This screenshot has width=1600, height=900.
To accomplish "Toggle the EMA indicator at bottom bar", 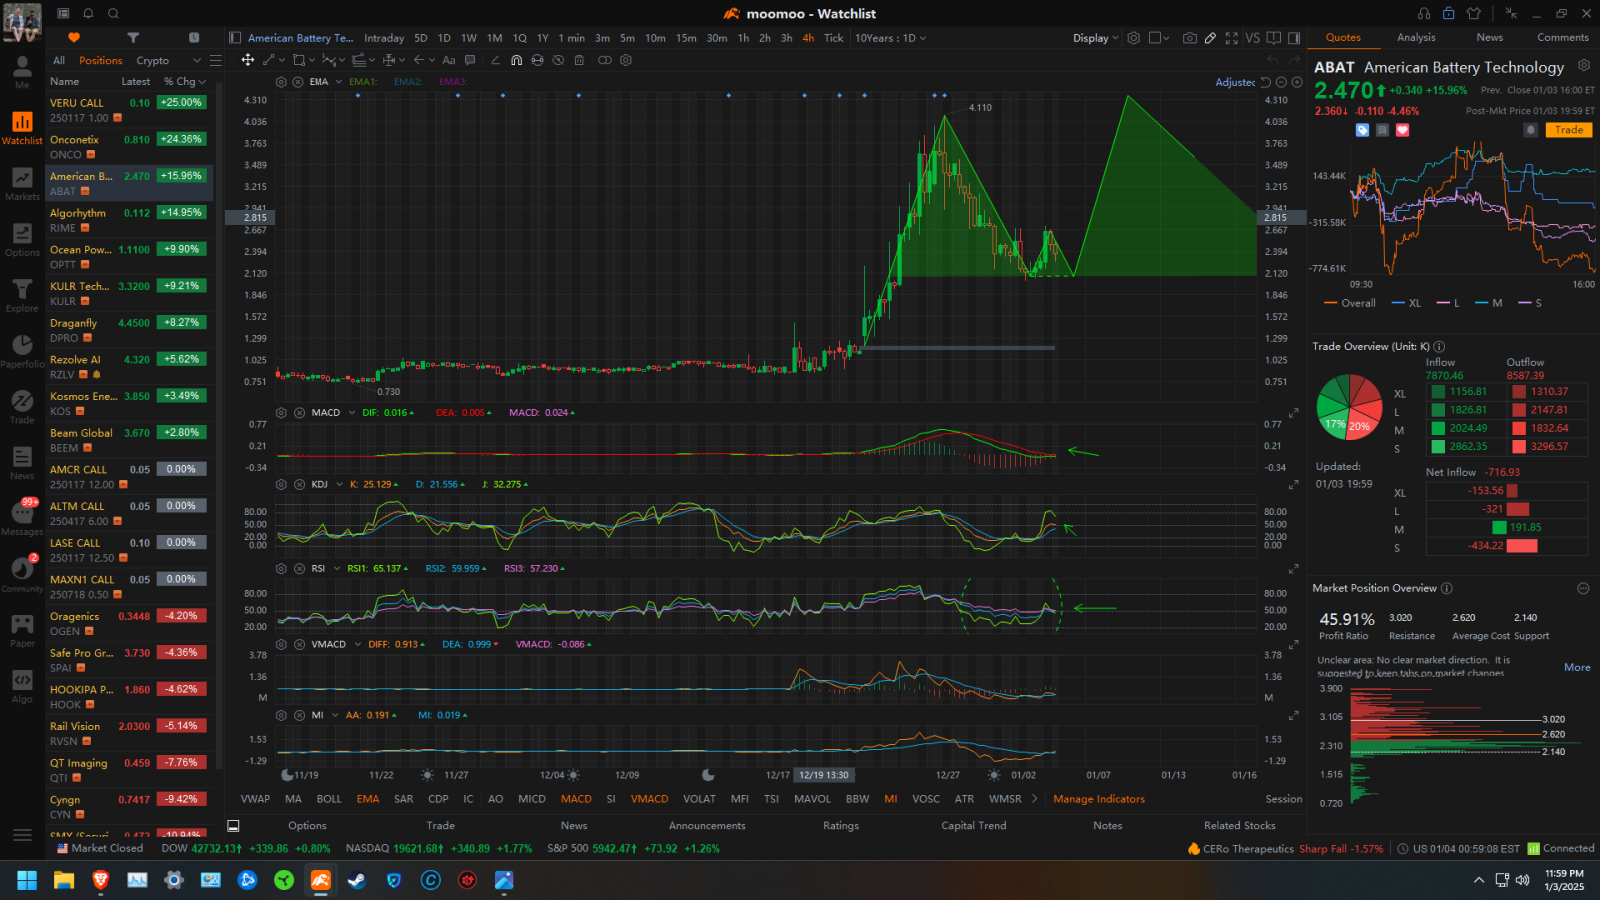I will 368,799.
